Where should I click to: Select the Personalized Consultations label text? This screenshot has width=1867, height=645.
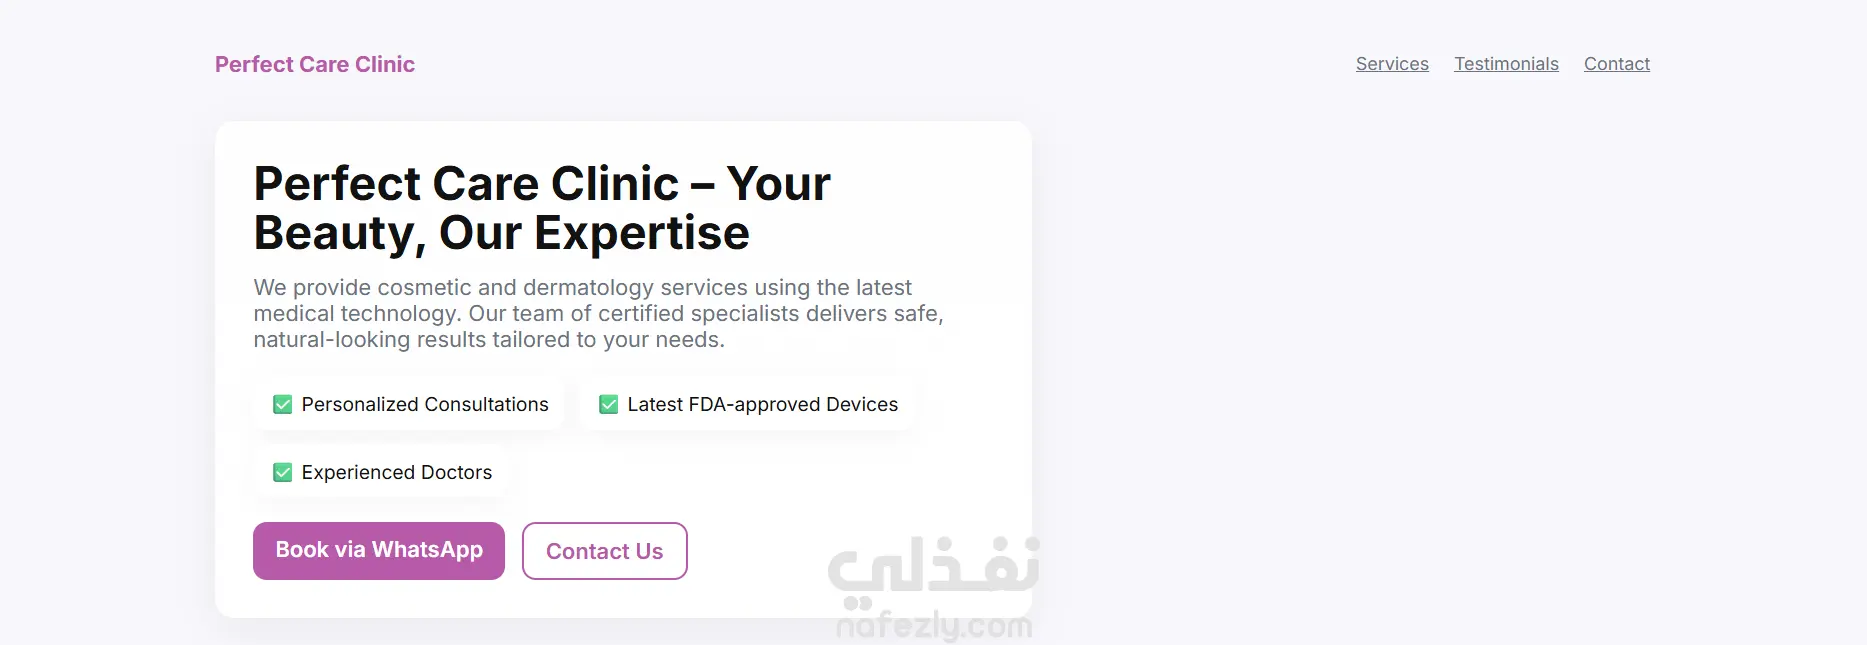click(425, 404)
